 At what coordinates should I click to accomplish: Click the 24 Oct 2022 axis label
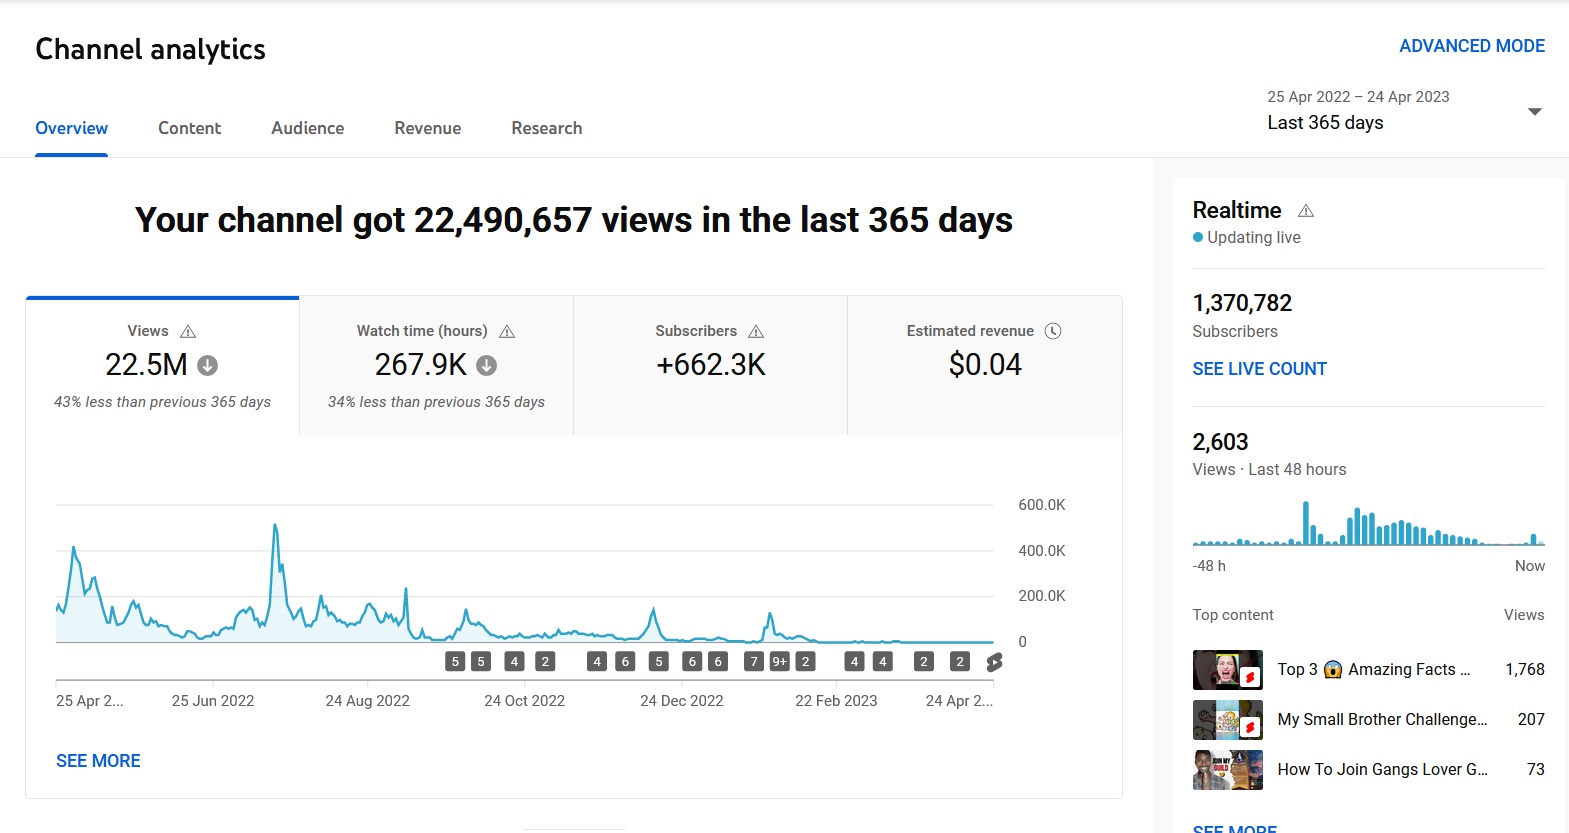coord(525,701)
